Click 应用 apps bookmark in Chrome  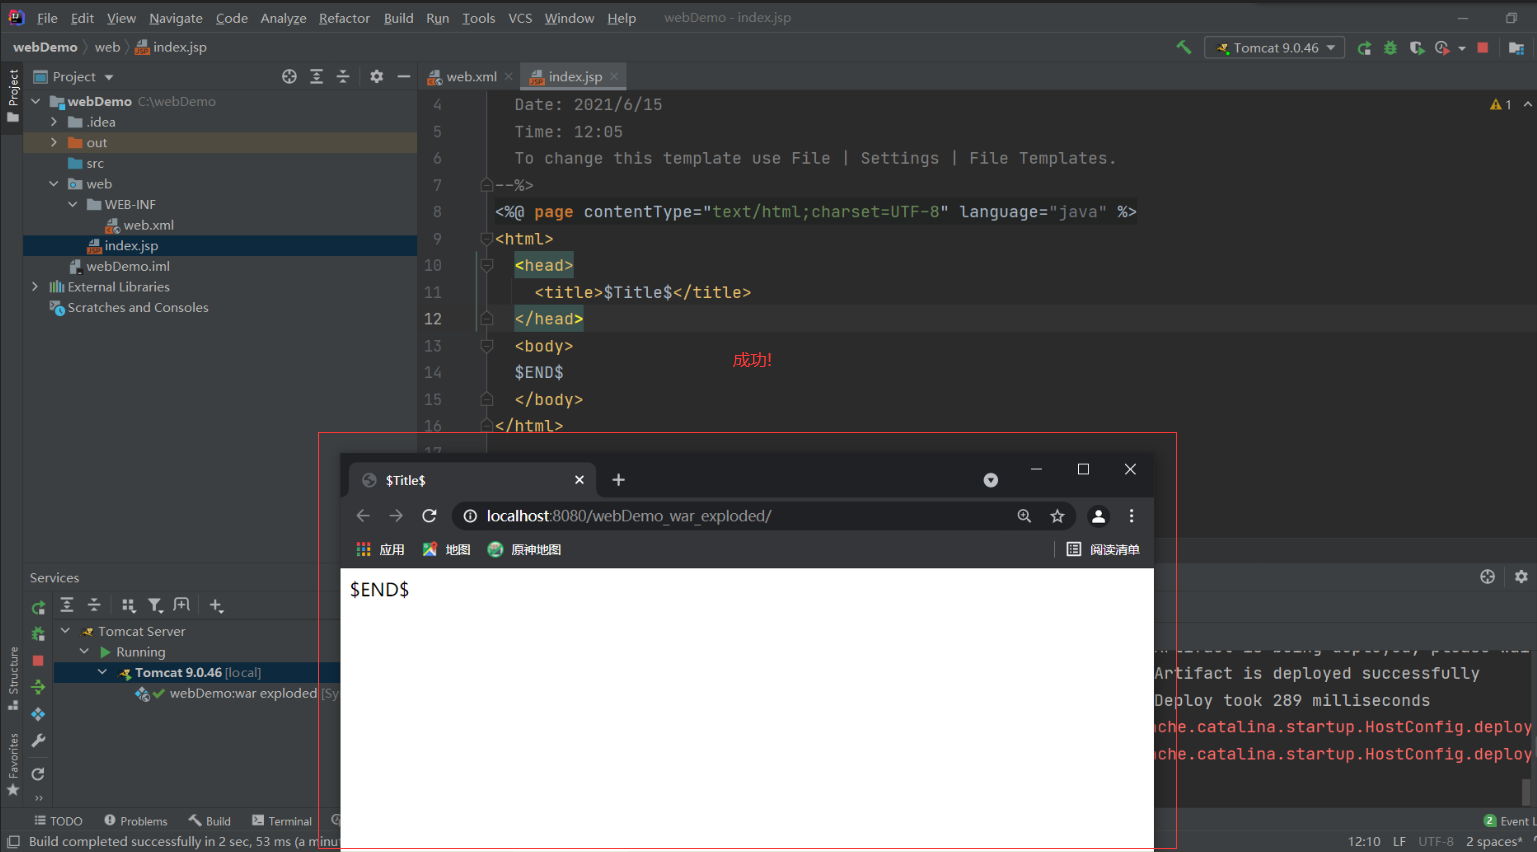[x=380, y=549]
